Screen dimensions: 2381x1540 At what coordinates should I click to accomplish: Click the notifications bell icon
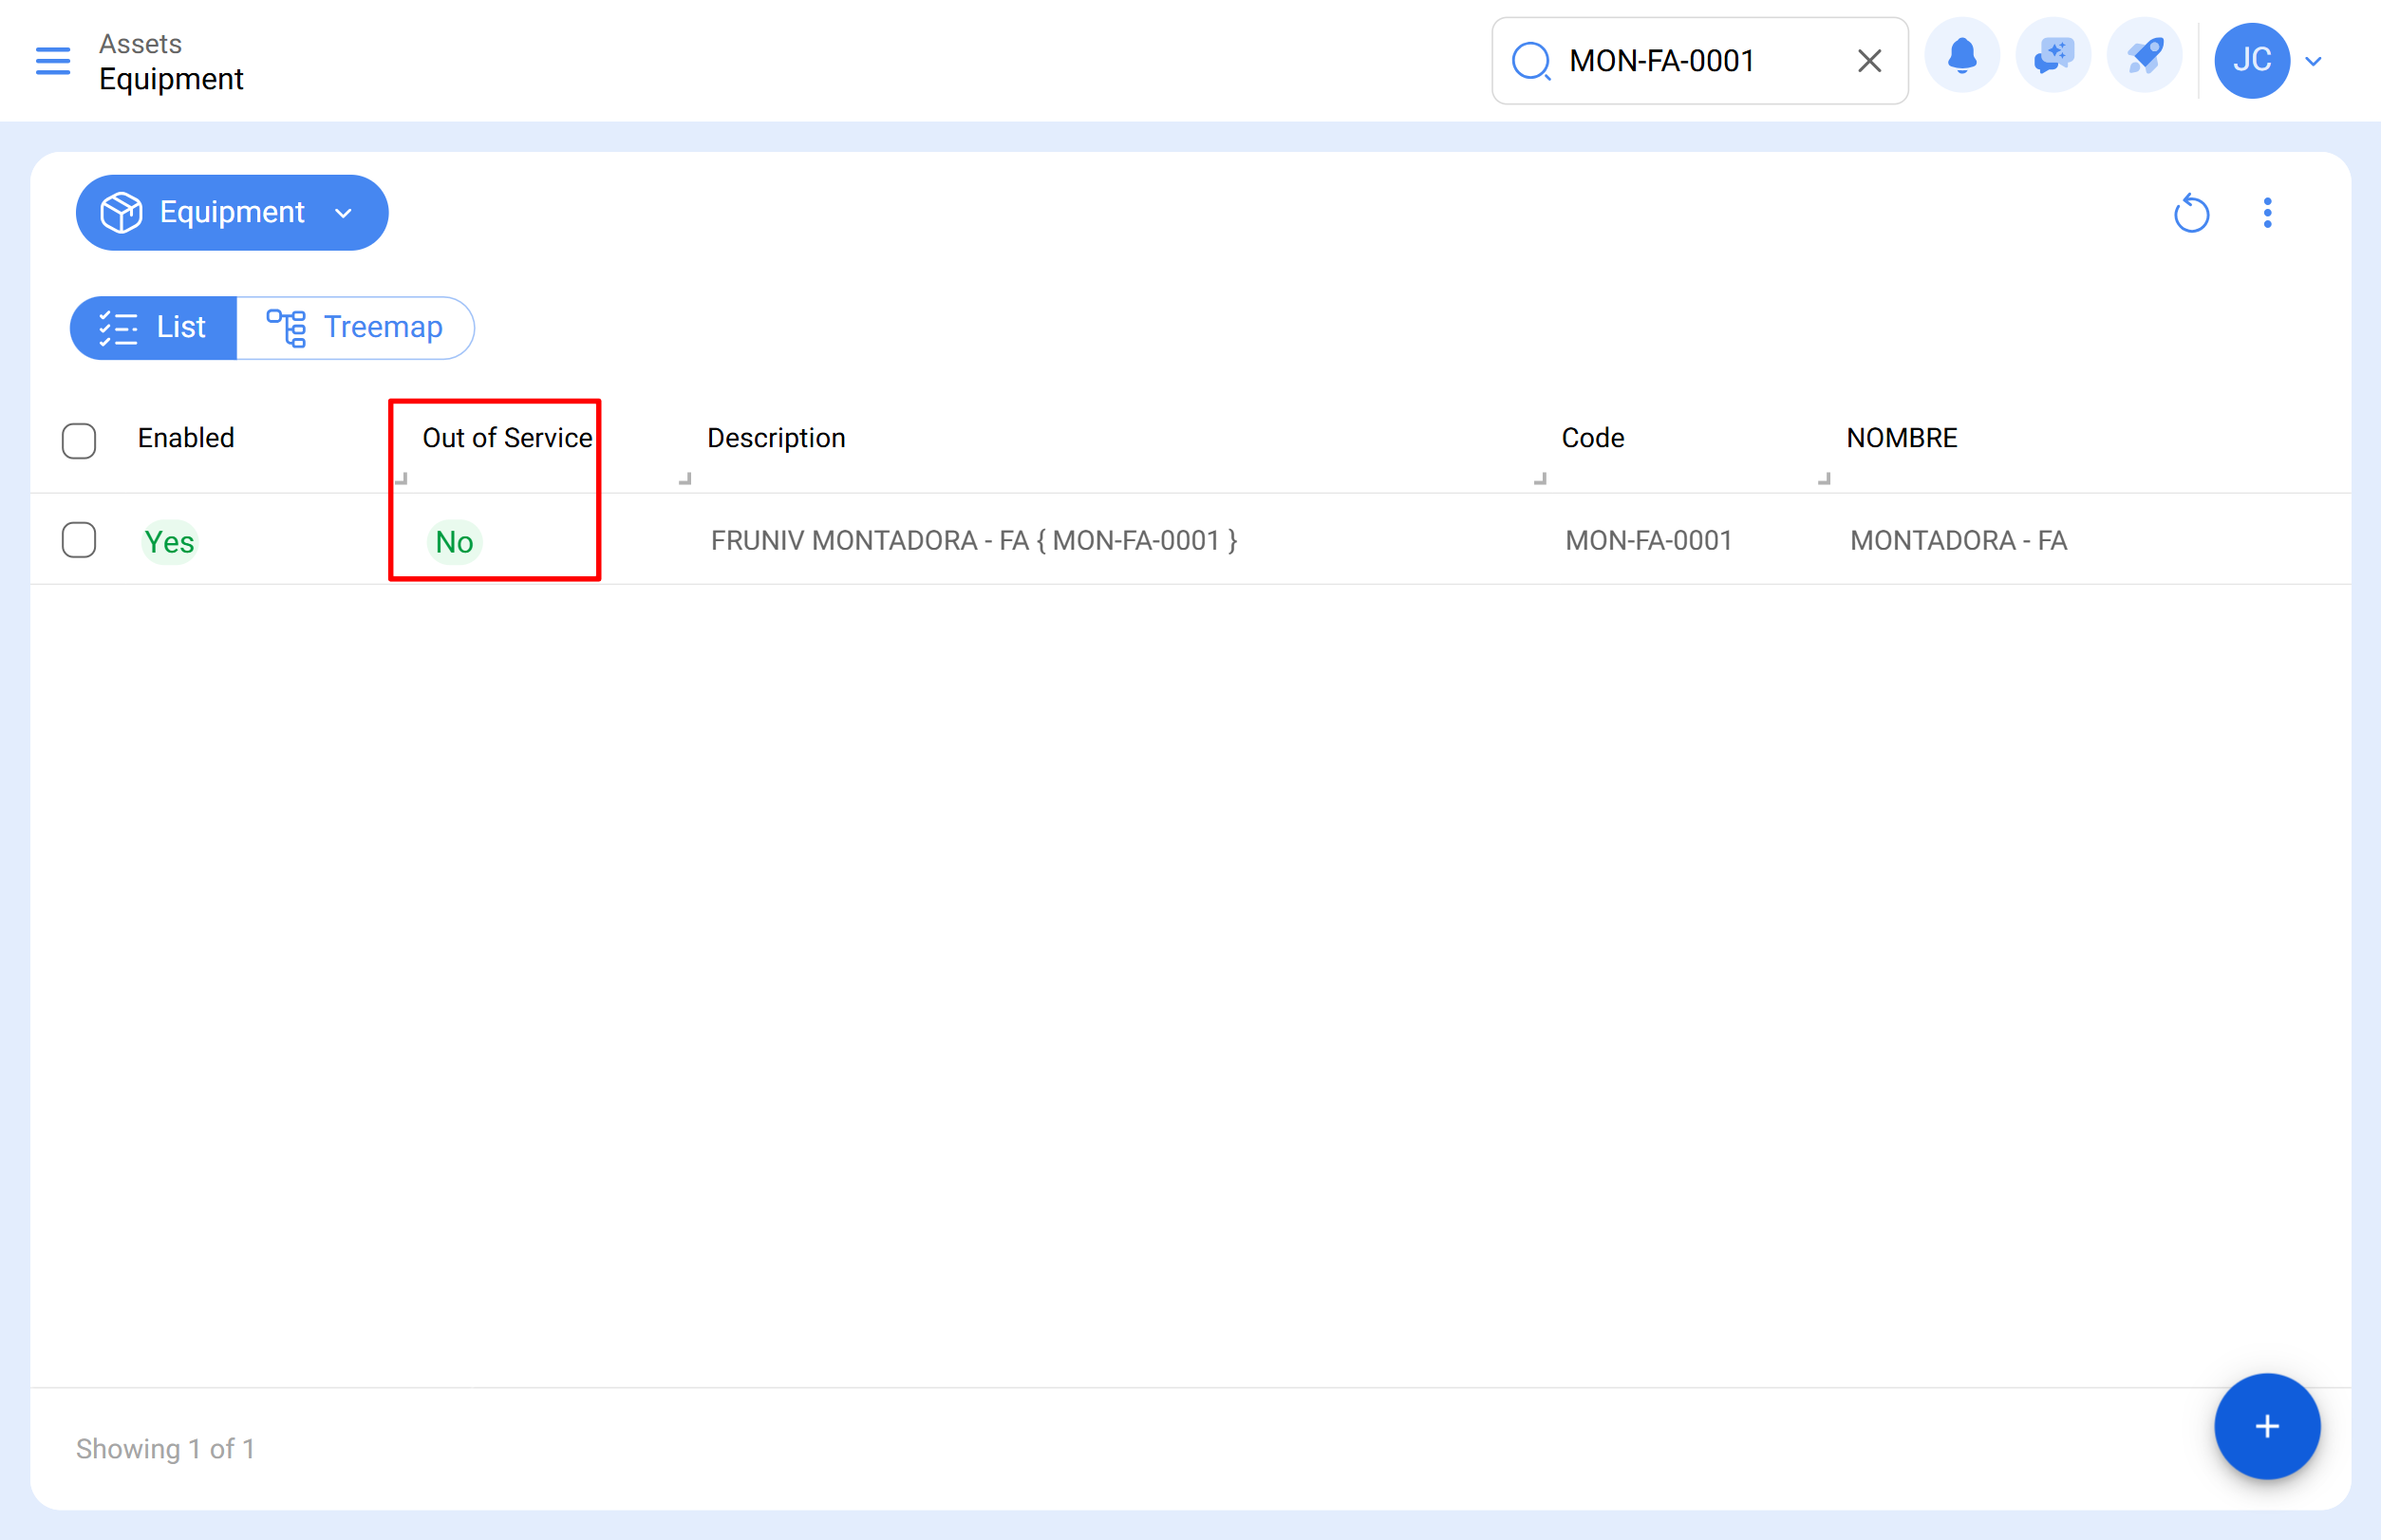coord(1961,57)
